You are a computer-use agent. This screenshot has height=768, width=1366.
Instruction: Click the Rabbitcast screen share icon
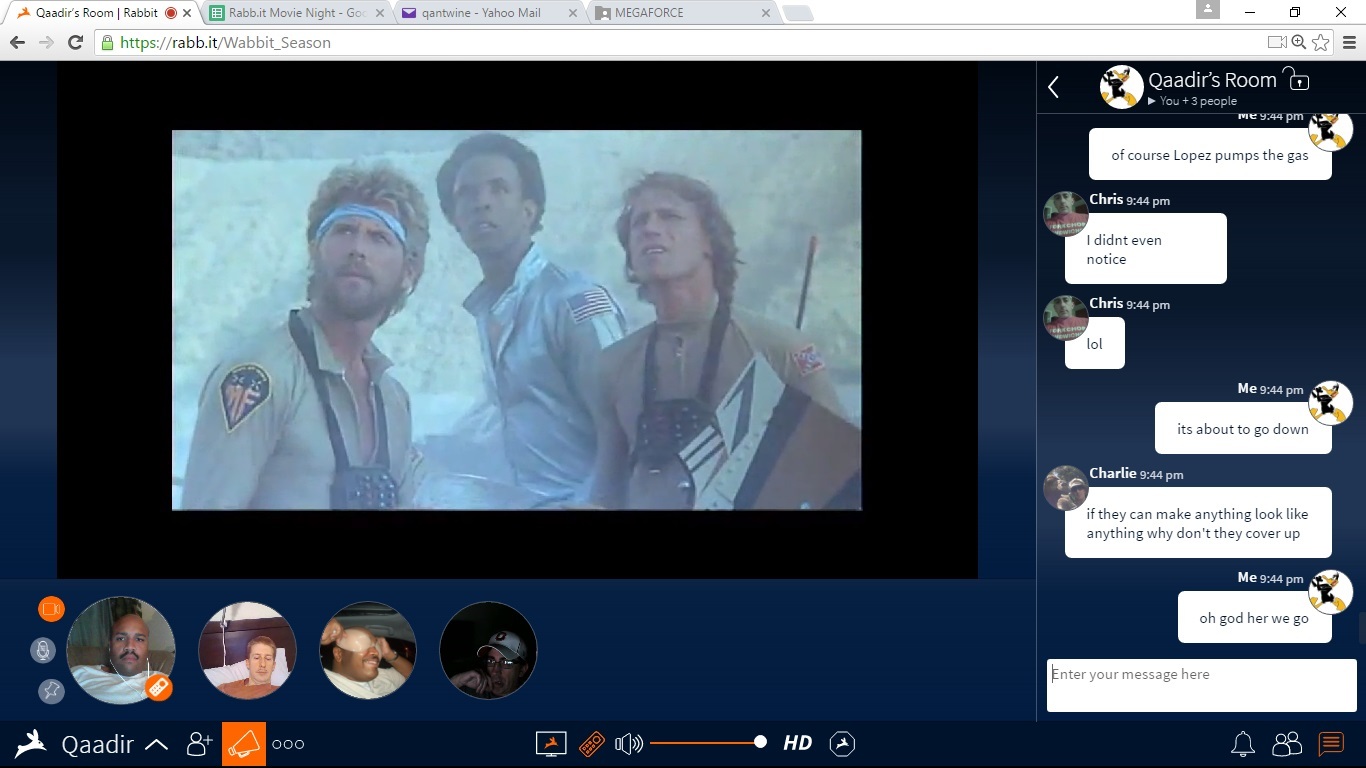[x=551, y=744]
